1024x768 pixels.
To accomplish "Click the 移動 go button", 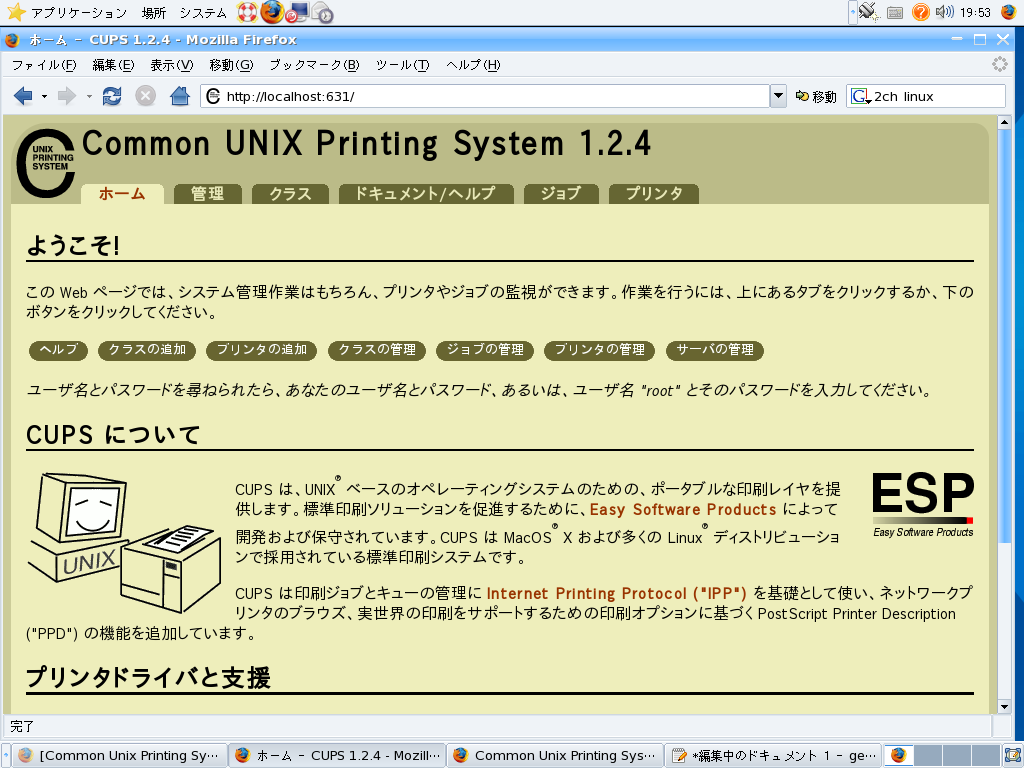I will 815,97.
